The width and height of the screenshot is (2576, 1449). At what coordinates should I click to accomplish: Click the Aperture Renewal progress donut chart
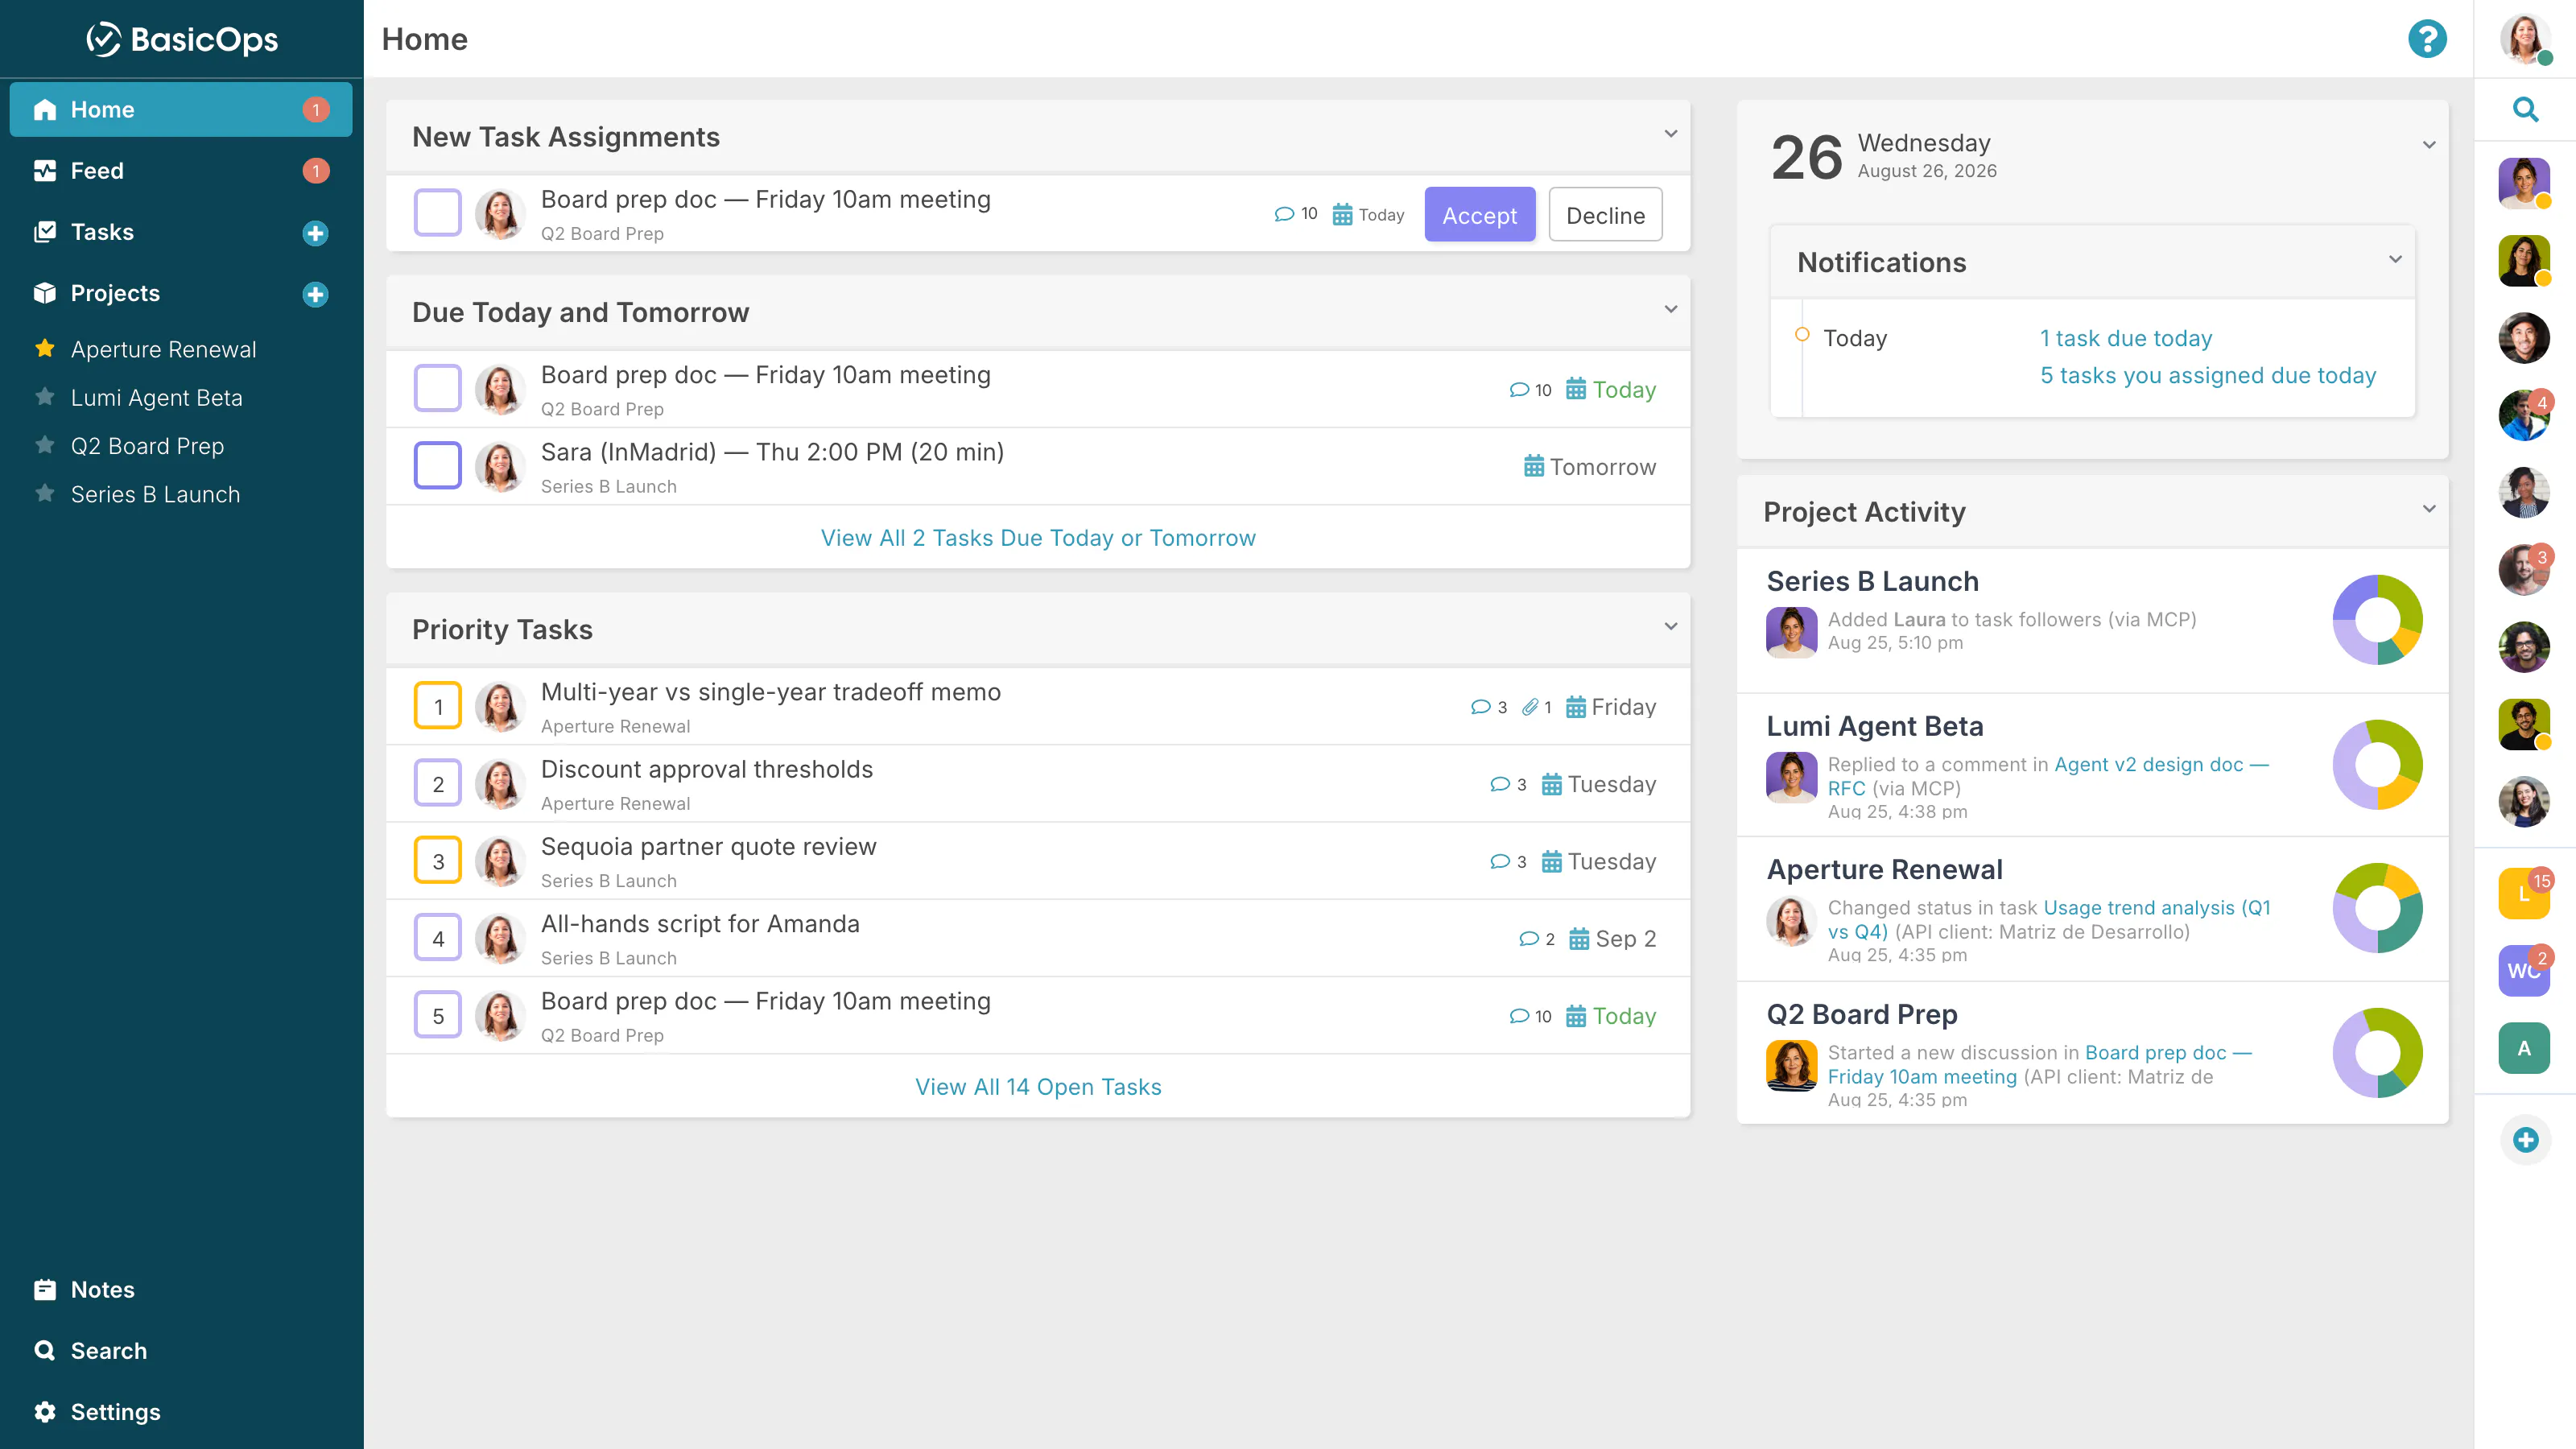coord(2377,908)
